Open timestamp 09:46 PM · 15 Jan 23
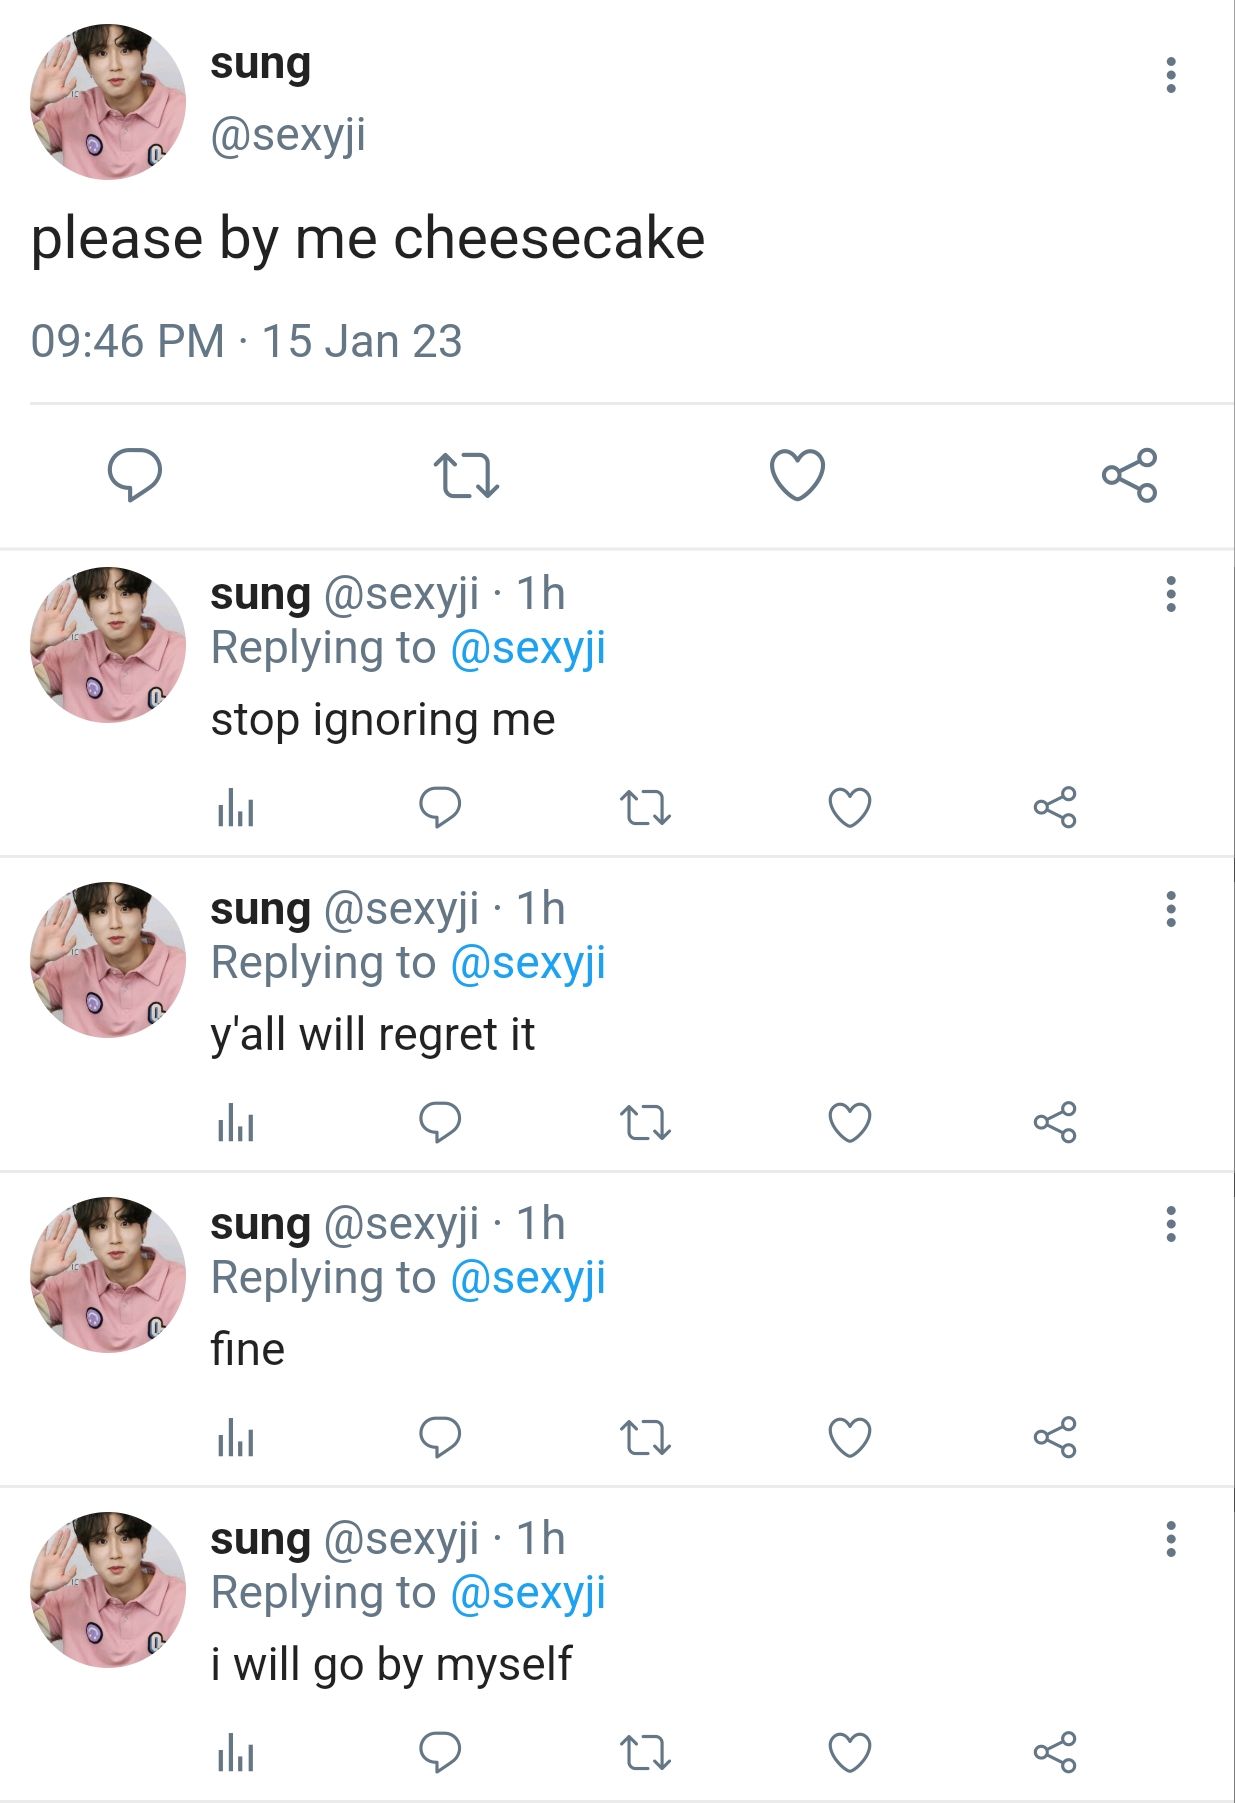The image size is (1235, 1803). 246,341
